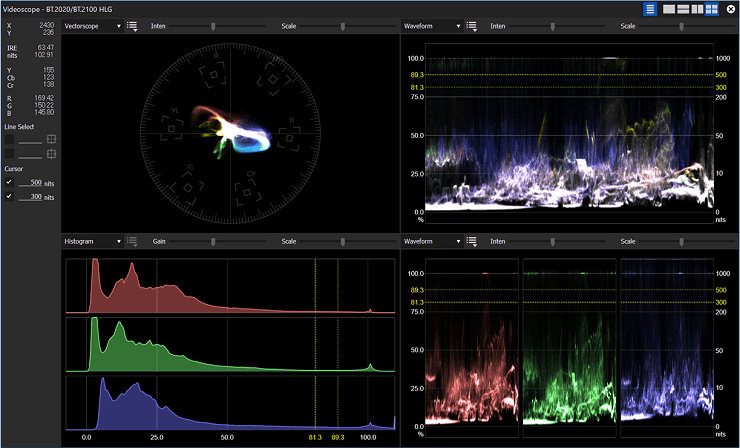Open the Vectorscope panel settings list icon
The image size is (740, 448).
[133, 26]
